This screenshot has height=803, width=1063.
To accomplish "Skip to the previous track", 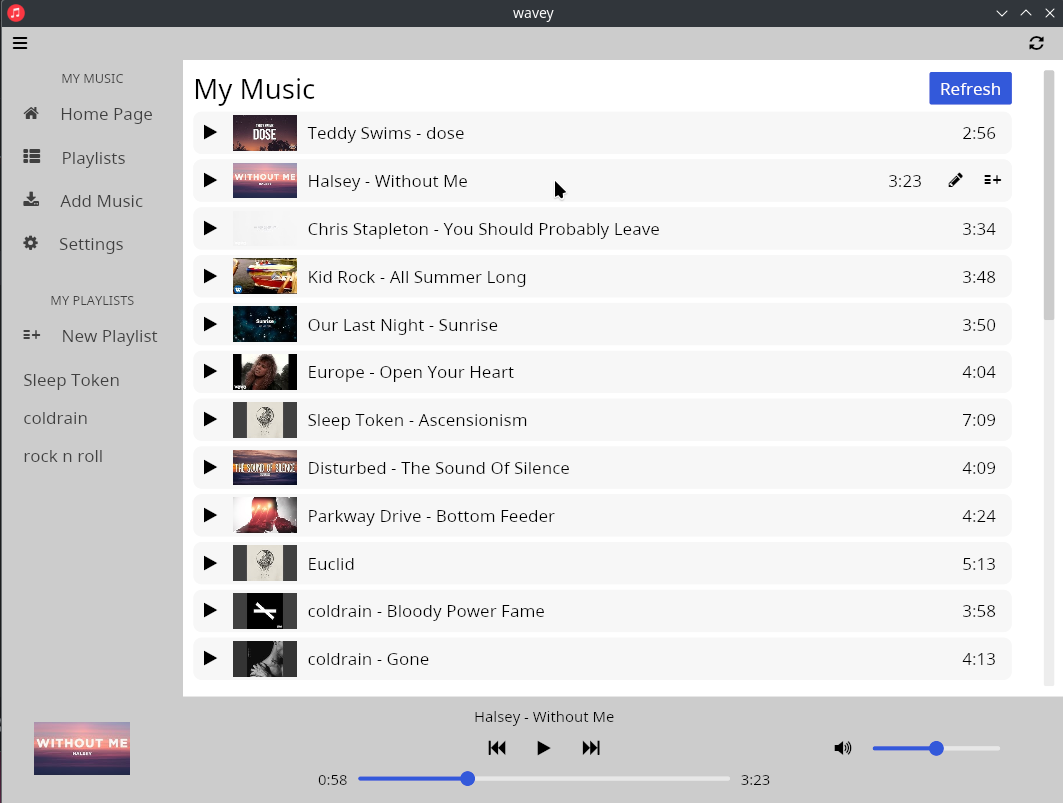I will (x=497, y=748).
